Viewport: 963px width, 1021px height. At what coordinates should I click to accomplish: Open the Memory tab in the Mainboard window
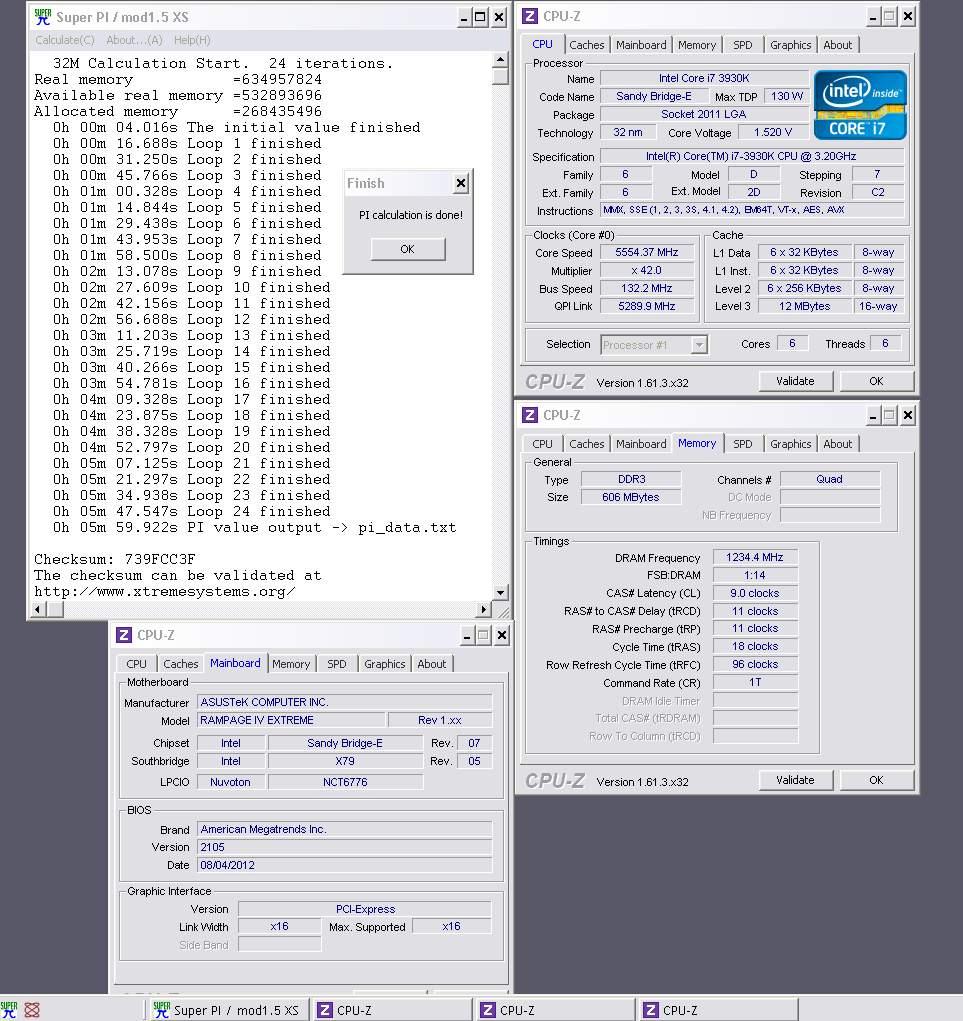point(290,664)
